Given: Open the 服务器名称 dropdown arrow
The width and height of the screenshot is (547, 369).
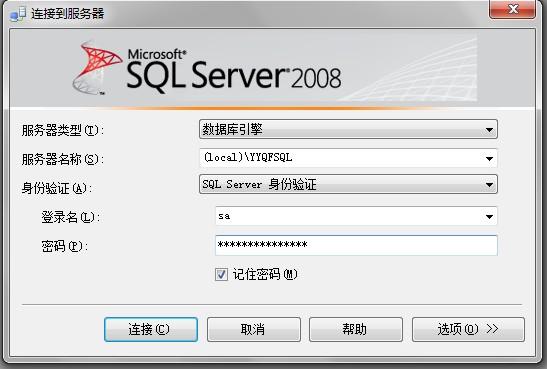Looking at the screenshot, I should pyautogui.click(x=489, y=159).
